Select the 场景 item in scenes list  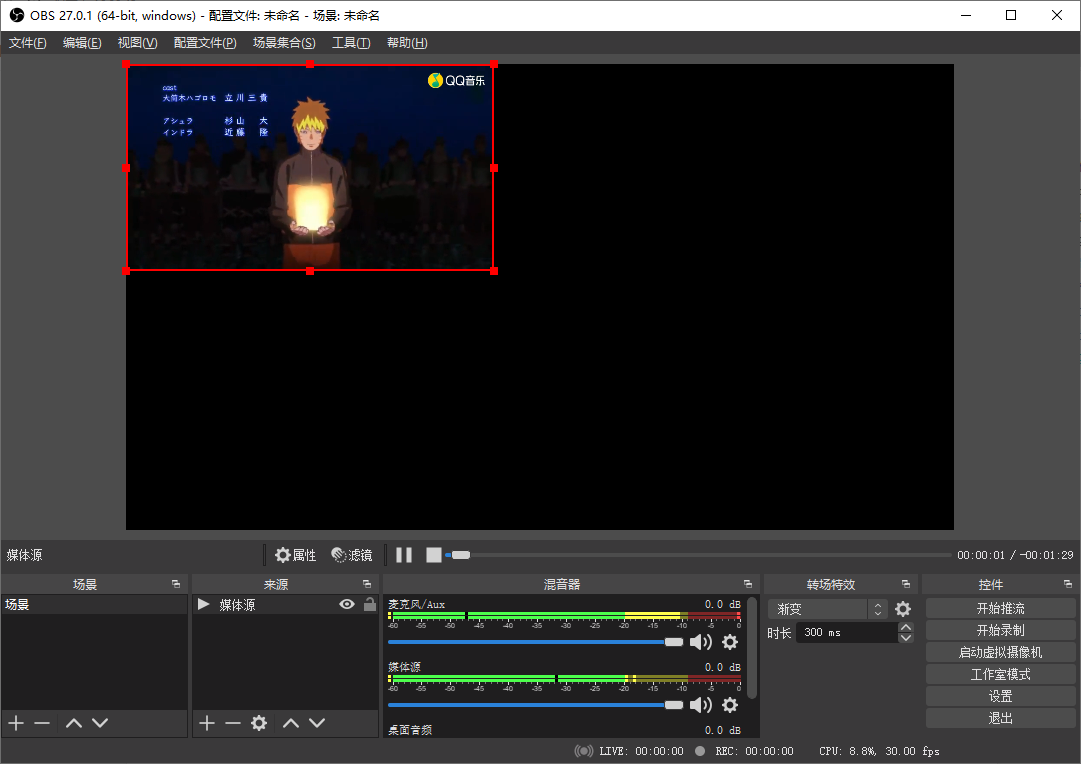pyautogui.click(x=94, y=605)
